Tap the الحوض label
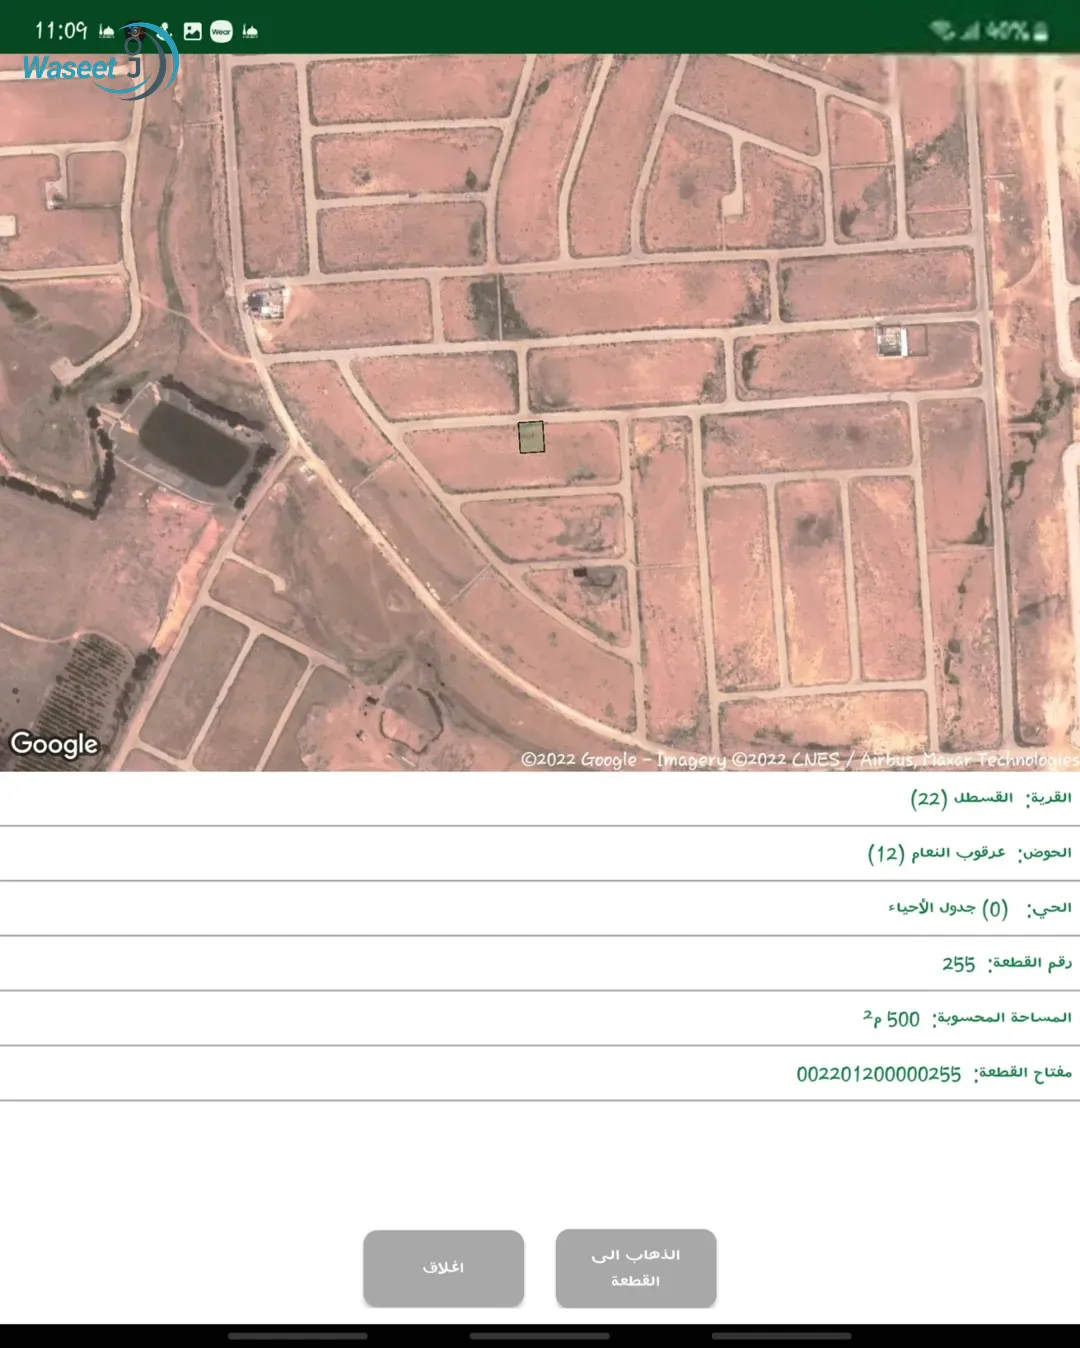 (1044, 853)
